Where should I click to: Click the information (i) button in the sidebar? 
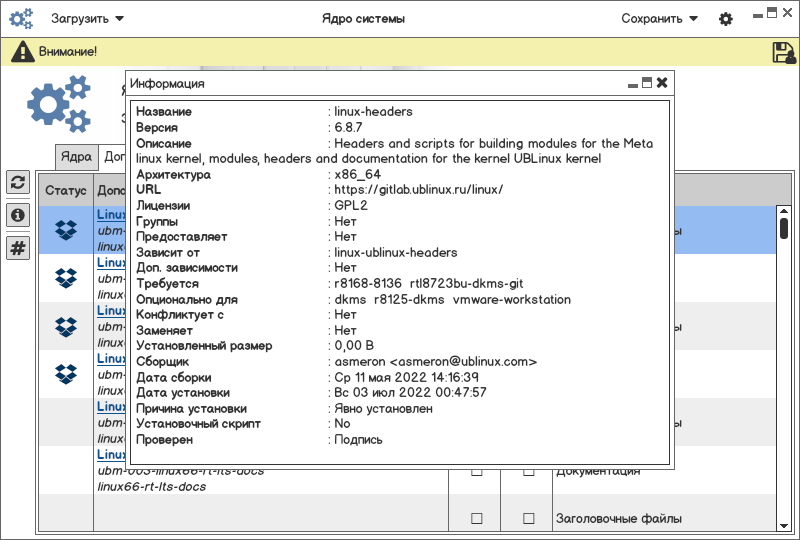pyautogui.click(x=18, y=215)
